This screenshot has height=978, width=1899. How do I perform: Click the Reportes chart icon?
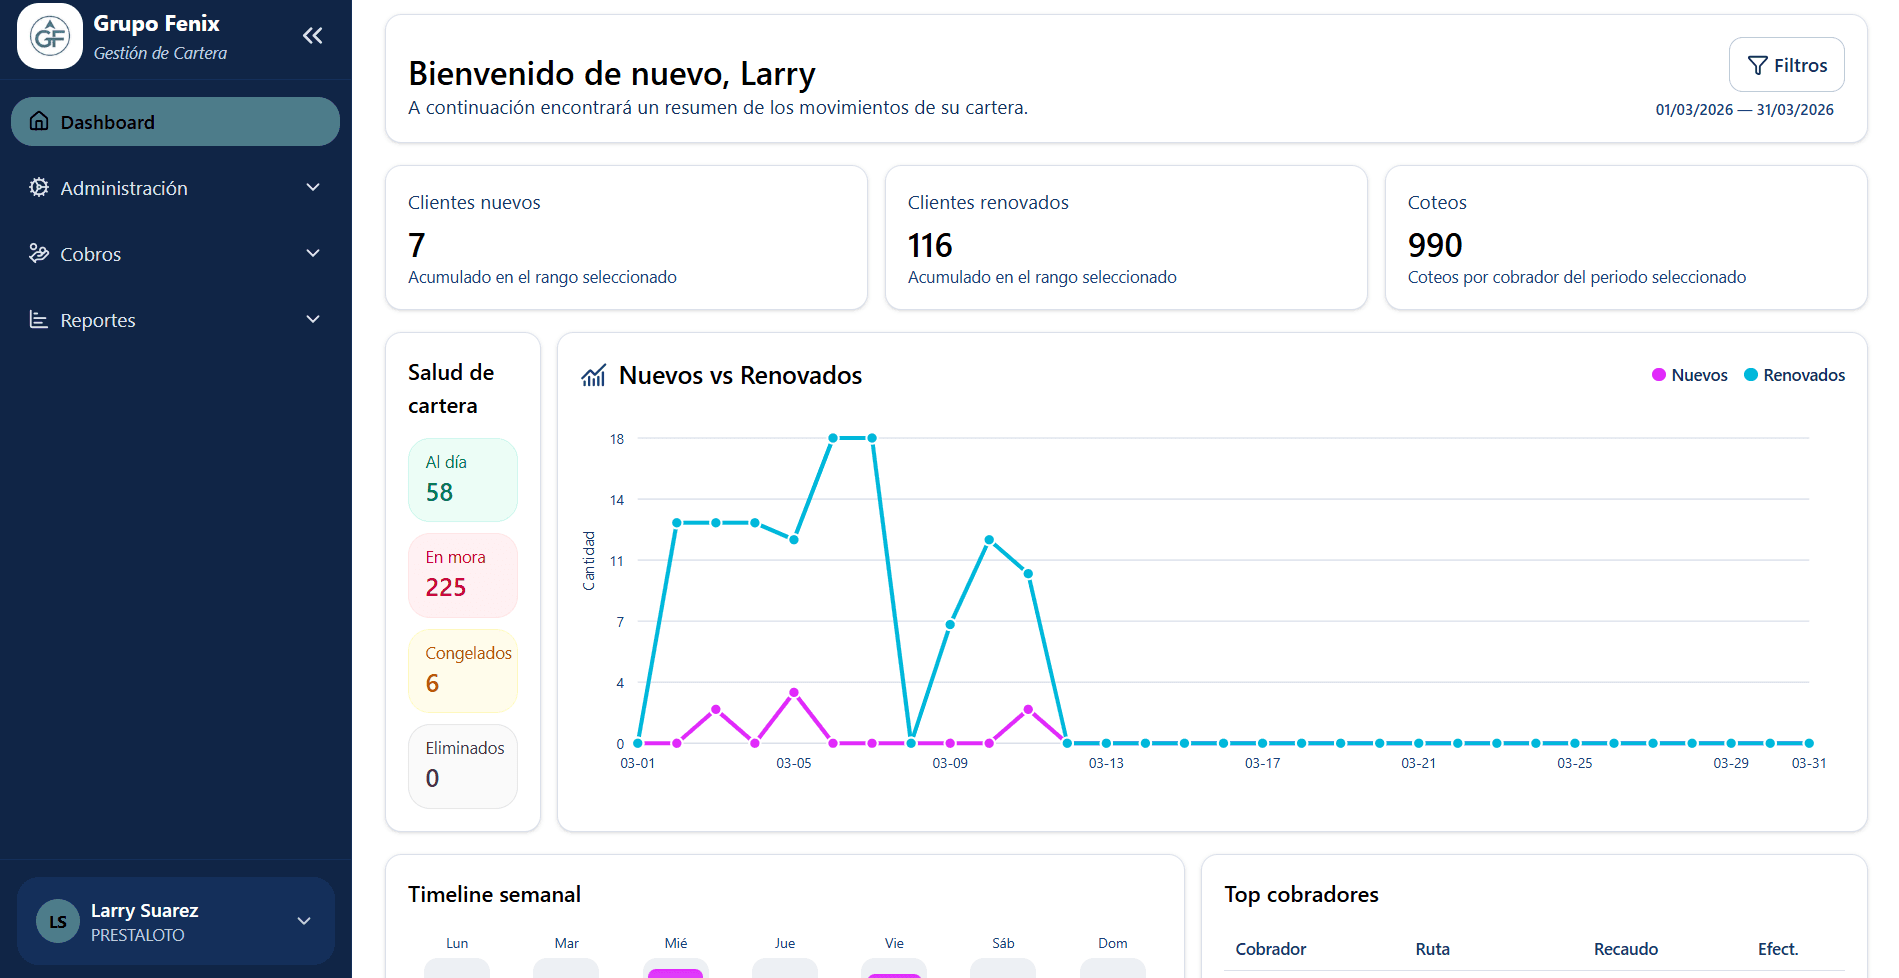pos(39,320)
